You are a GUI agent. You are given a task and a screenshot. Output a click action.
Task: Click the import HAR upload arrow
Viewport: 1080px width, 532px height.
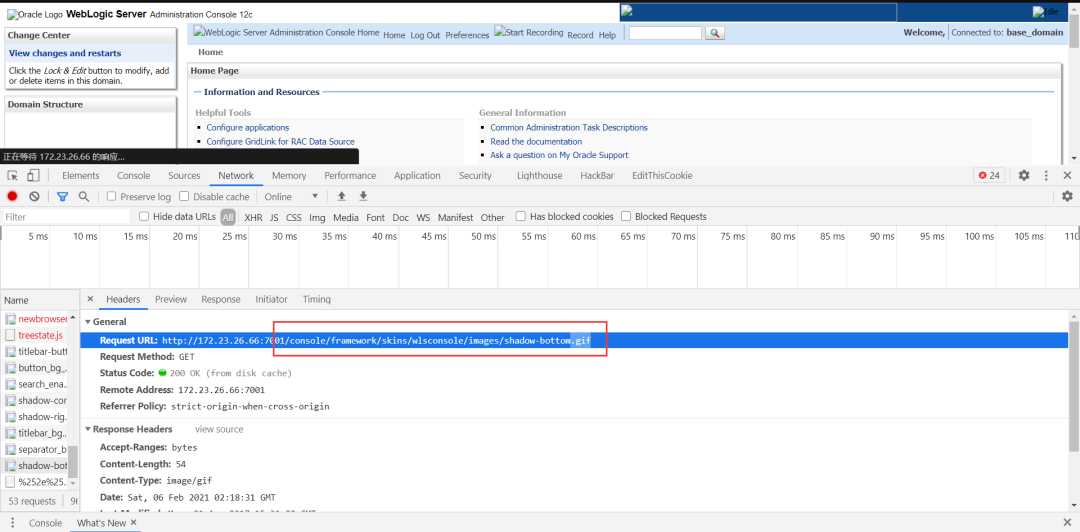pos(341,196)
